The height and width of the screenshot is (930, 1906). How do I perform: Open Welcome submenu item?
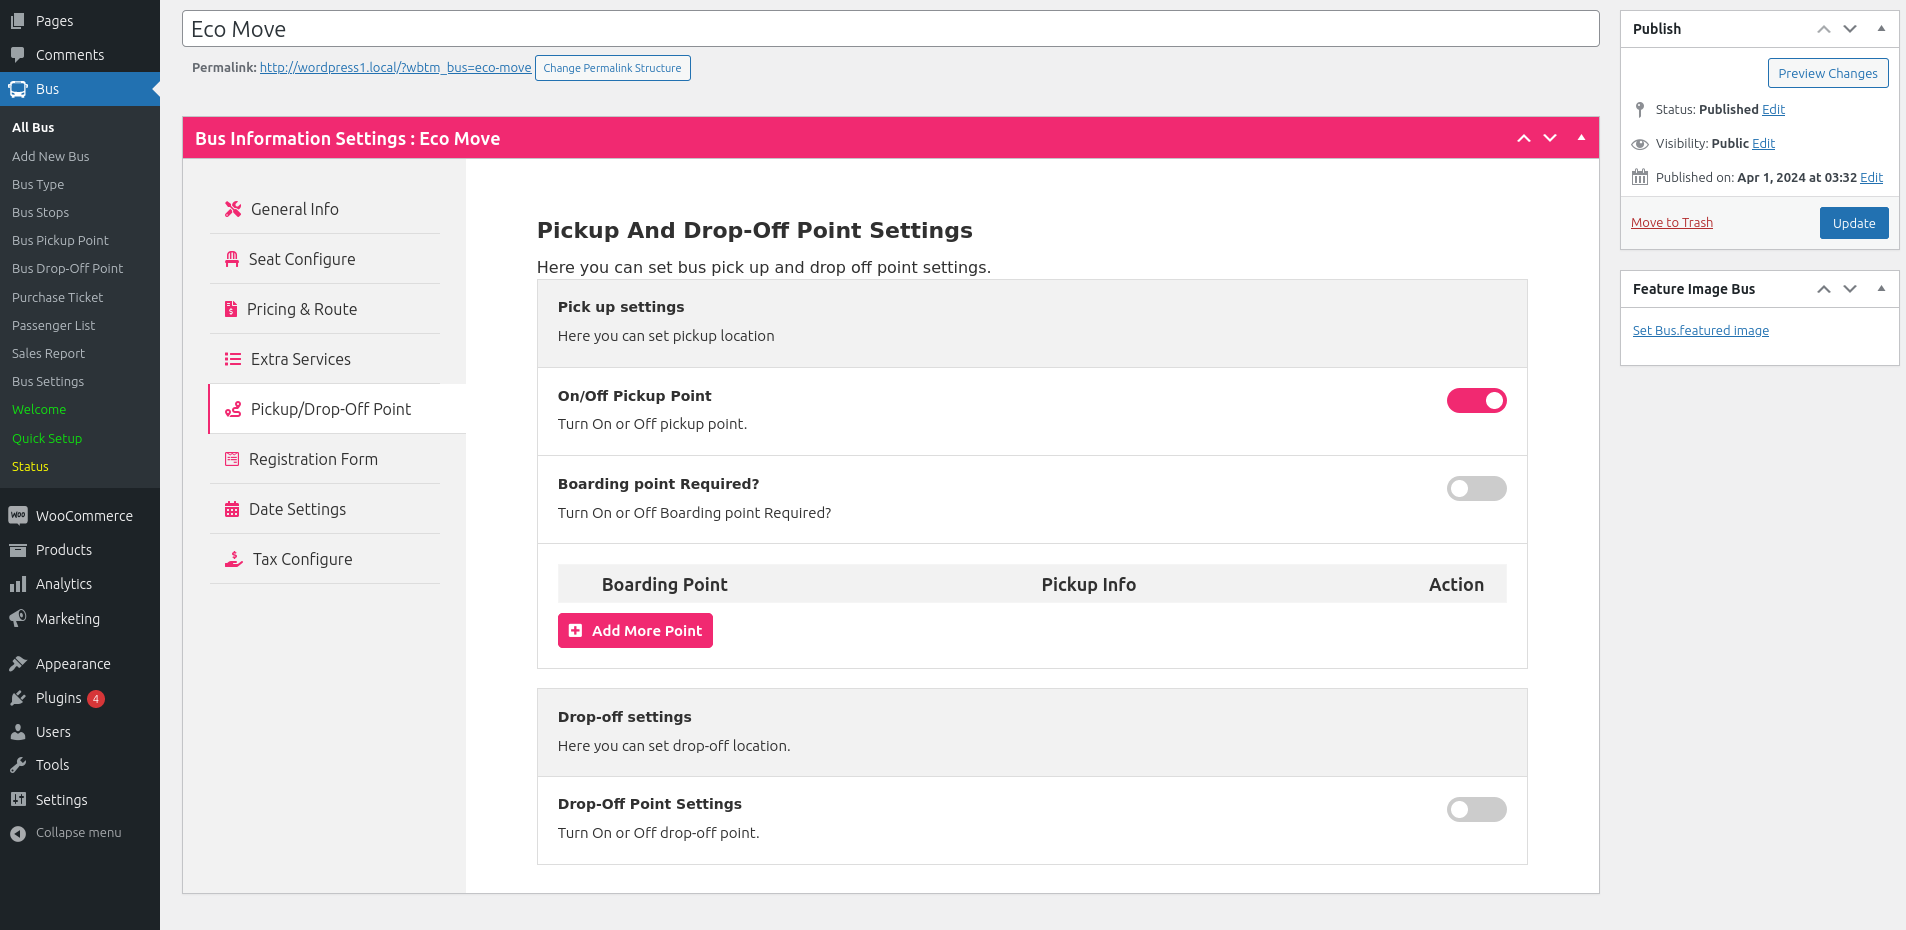[x=39, y=409]
